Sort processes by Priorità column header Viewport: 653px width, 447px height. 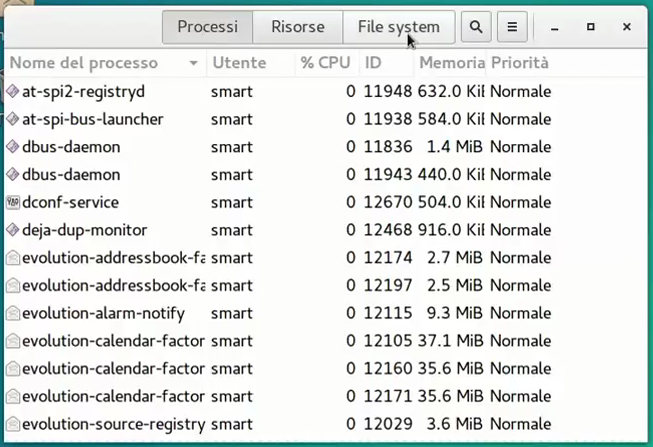[x=518, y=63]
